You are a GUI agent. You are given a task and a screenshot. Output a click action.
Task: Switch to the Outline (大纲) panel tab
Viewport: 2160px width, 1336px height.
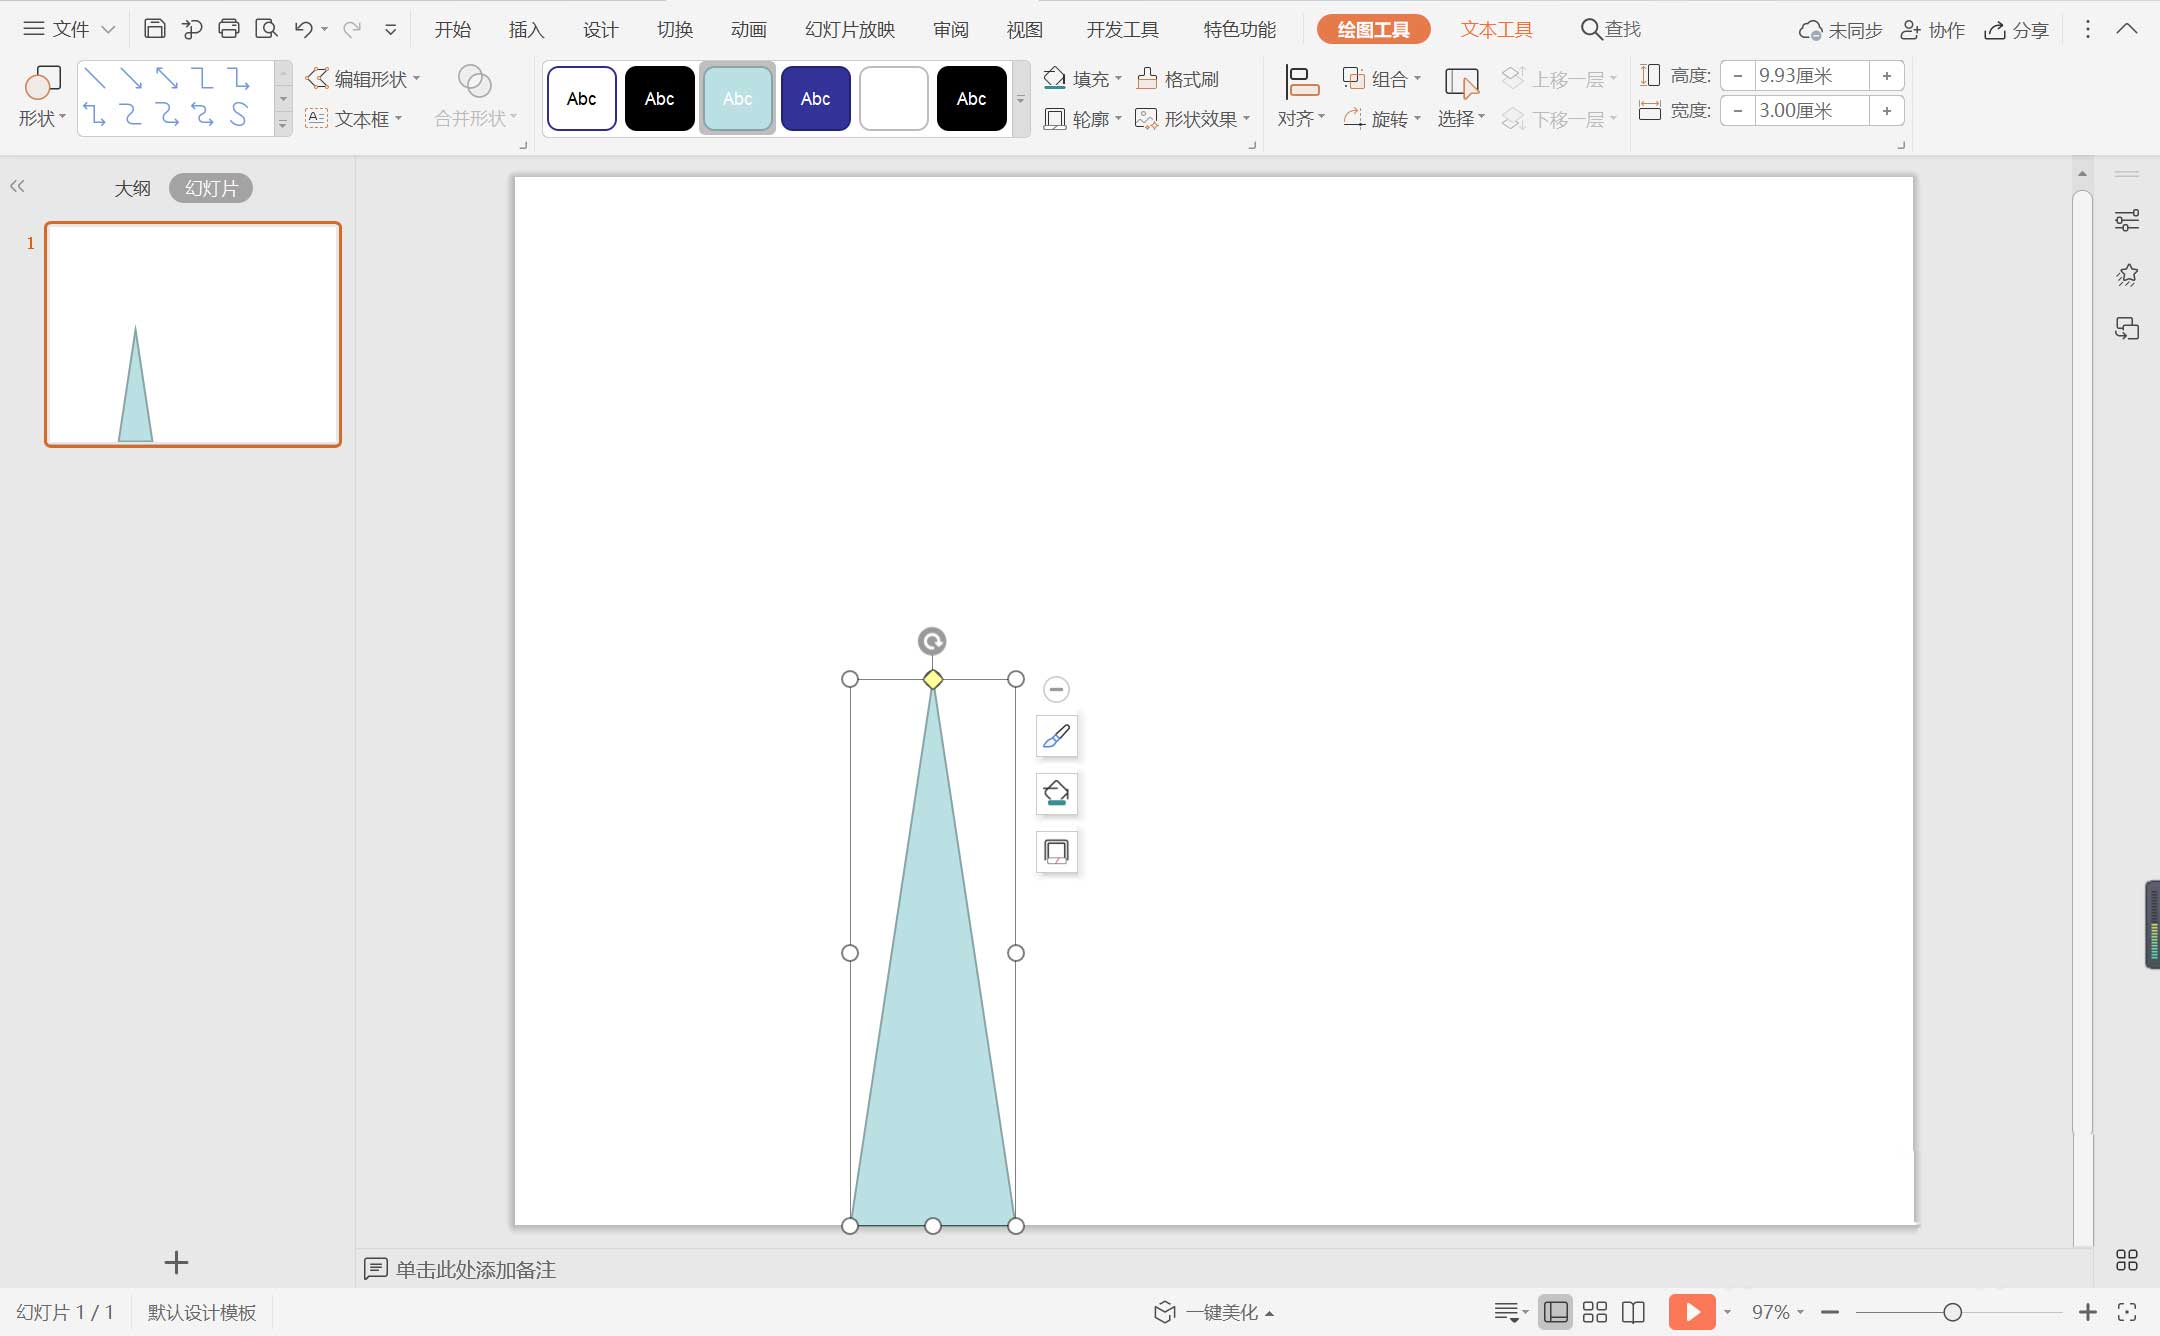[x=132, y=188]
